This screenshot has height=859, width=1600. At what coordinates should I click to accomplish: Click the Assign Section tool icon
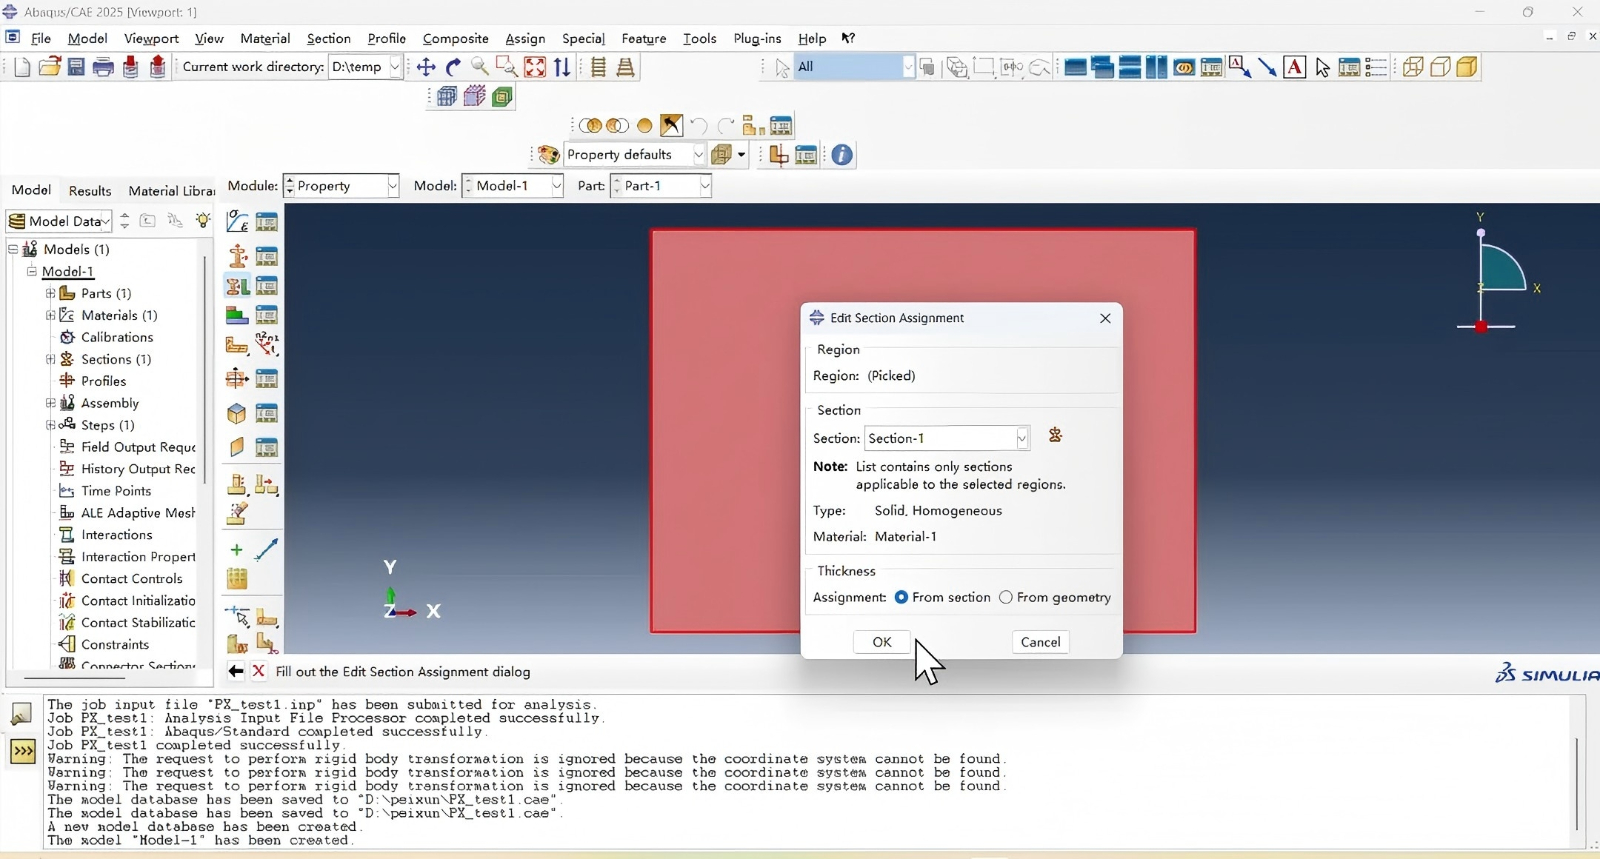click(237, 287)
